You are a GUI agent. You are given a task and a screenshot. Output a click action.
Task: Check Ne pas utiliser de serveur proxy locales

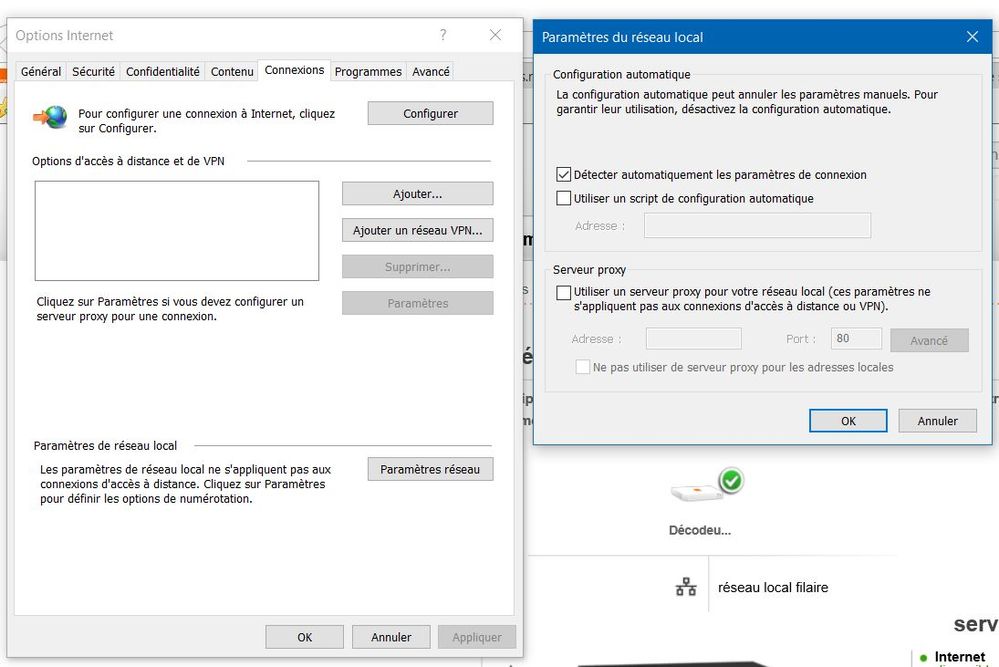(x=582, y=367)
